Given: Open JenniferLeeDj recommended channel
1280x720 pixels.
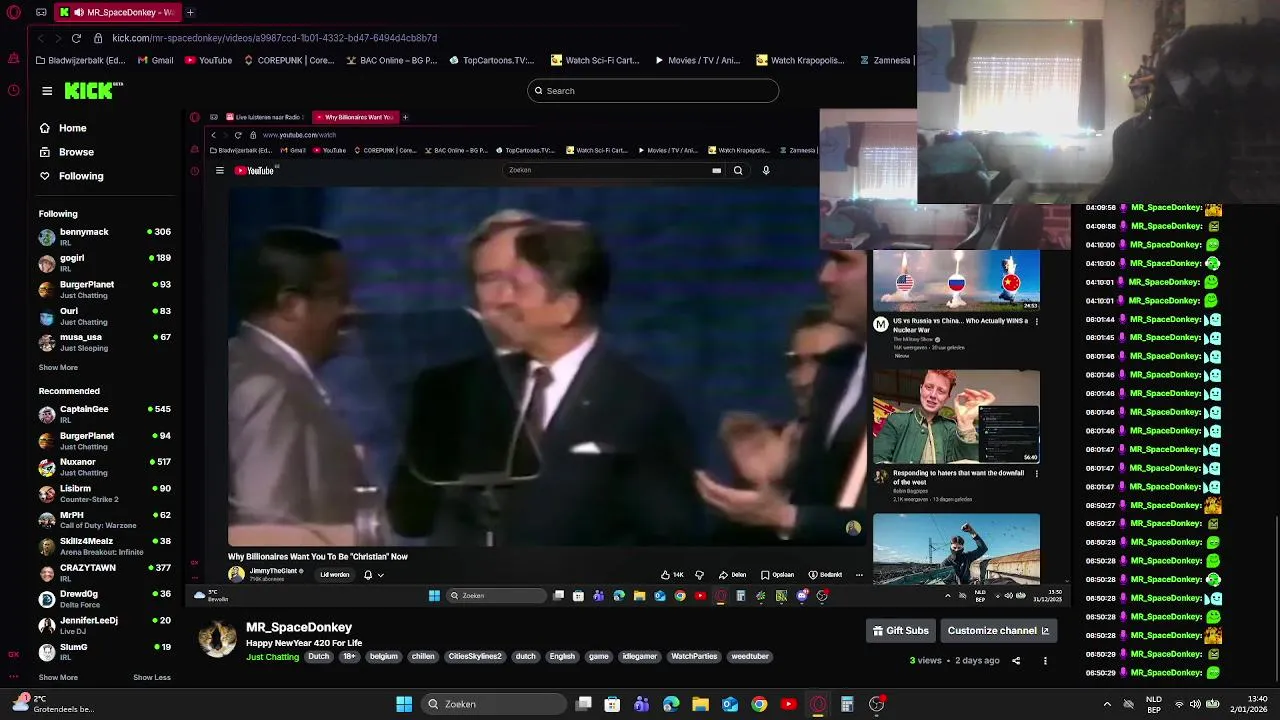Looking at the screenshot, I should (105, 625).
